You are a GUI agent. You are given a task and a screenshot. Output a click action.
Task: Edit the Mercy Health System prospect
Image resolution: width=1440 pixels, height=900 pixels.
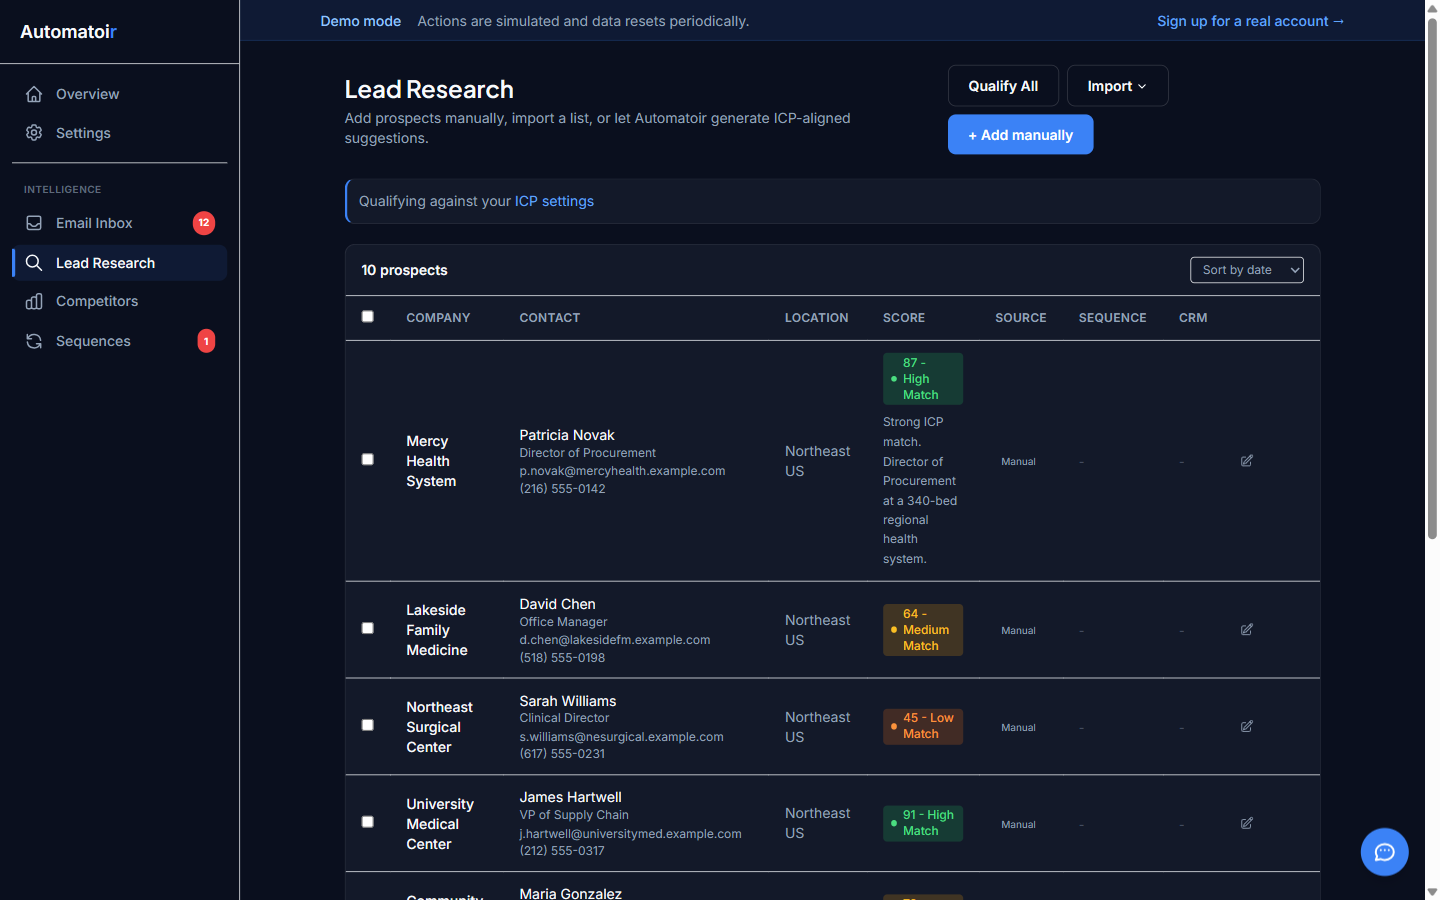click(x=1247, y=461)
